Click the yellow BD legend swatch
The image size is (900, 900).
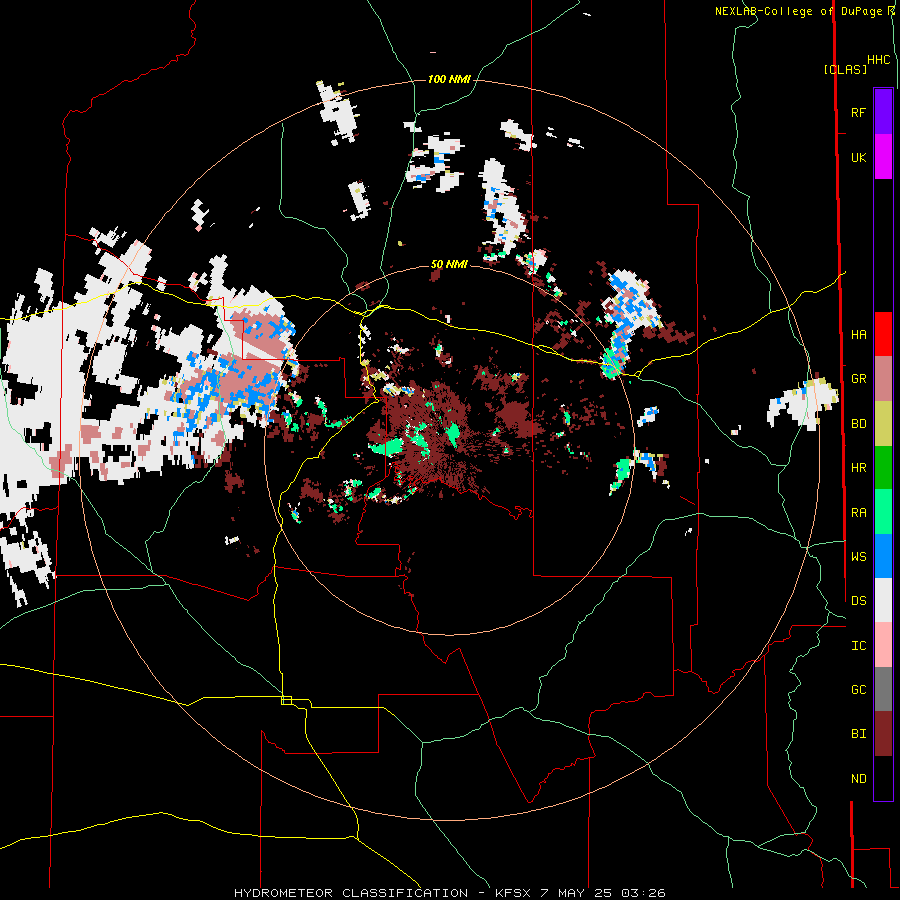(x=883, y=424)
